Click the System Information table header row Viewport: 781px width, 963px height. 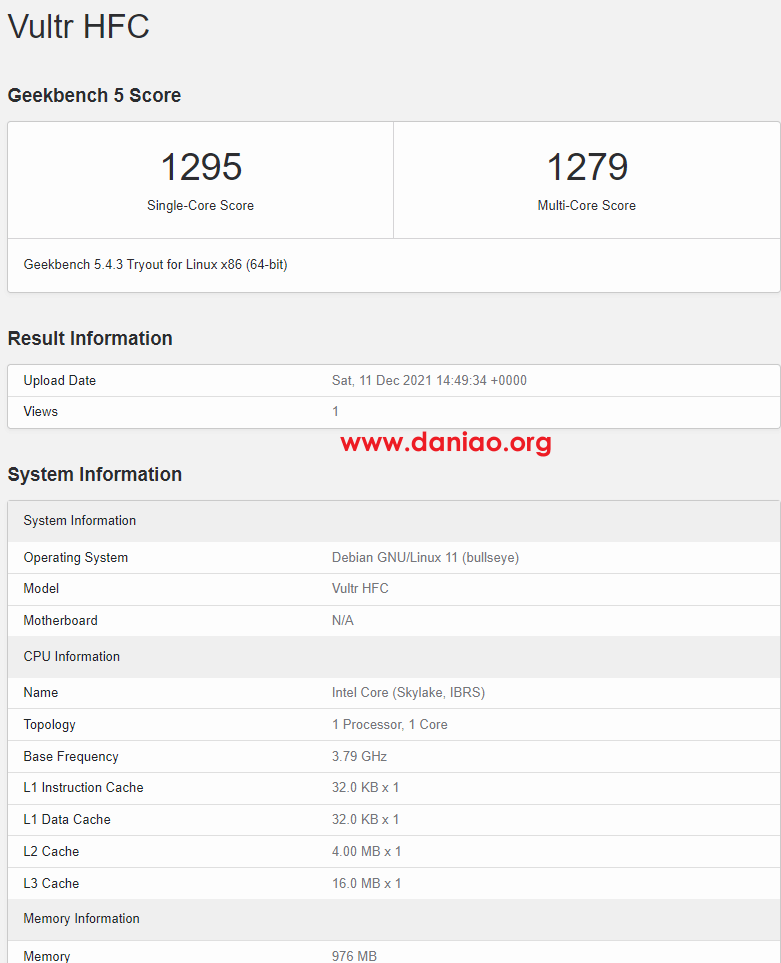394,521
